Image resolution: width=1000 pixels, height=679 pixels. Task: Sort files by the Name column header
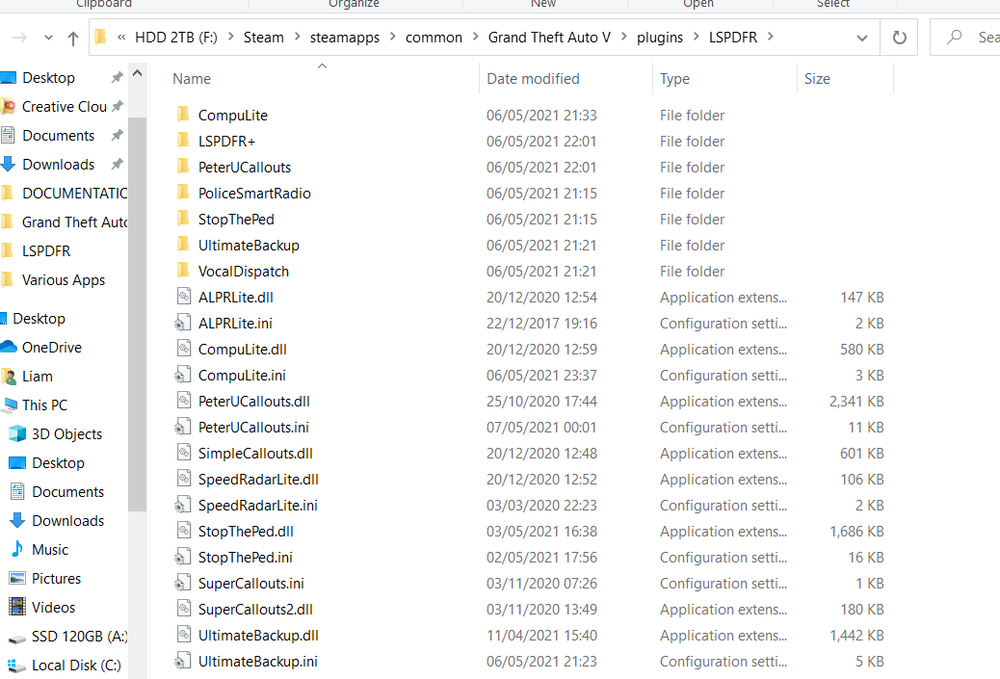pyautogui.click(x=191, y=79)
